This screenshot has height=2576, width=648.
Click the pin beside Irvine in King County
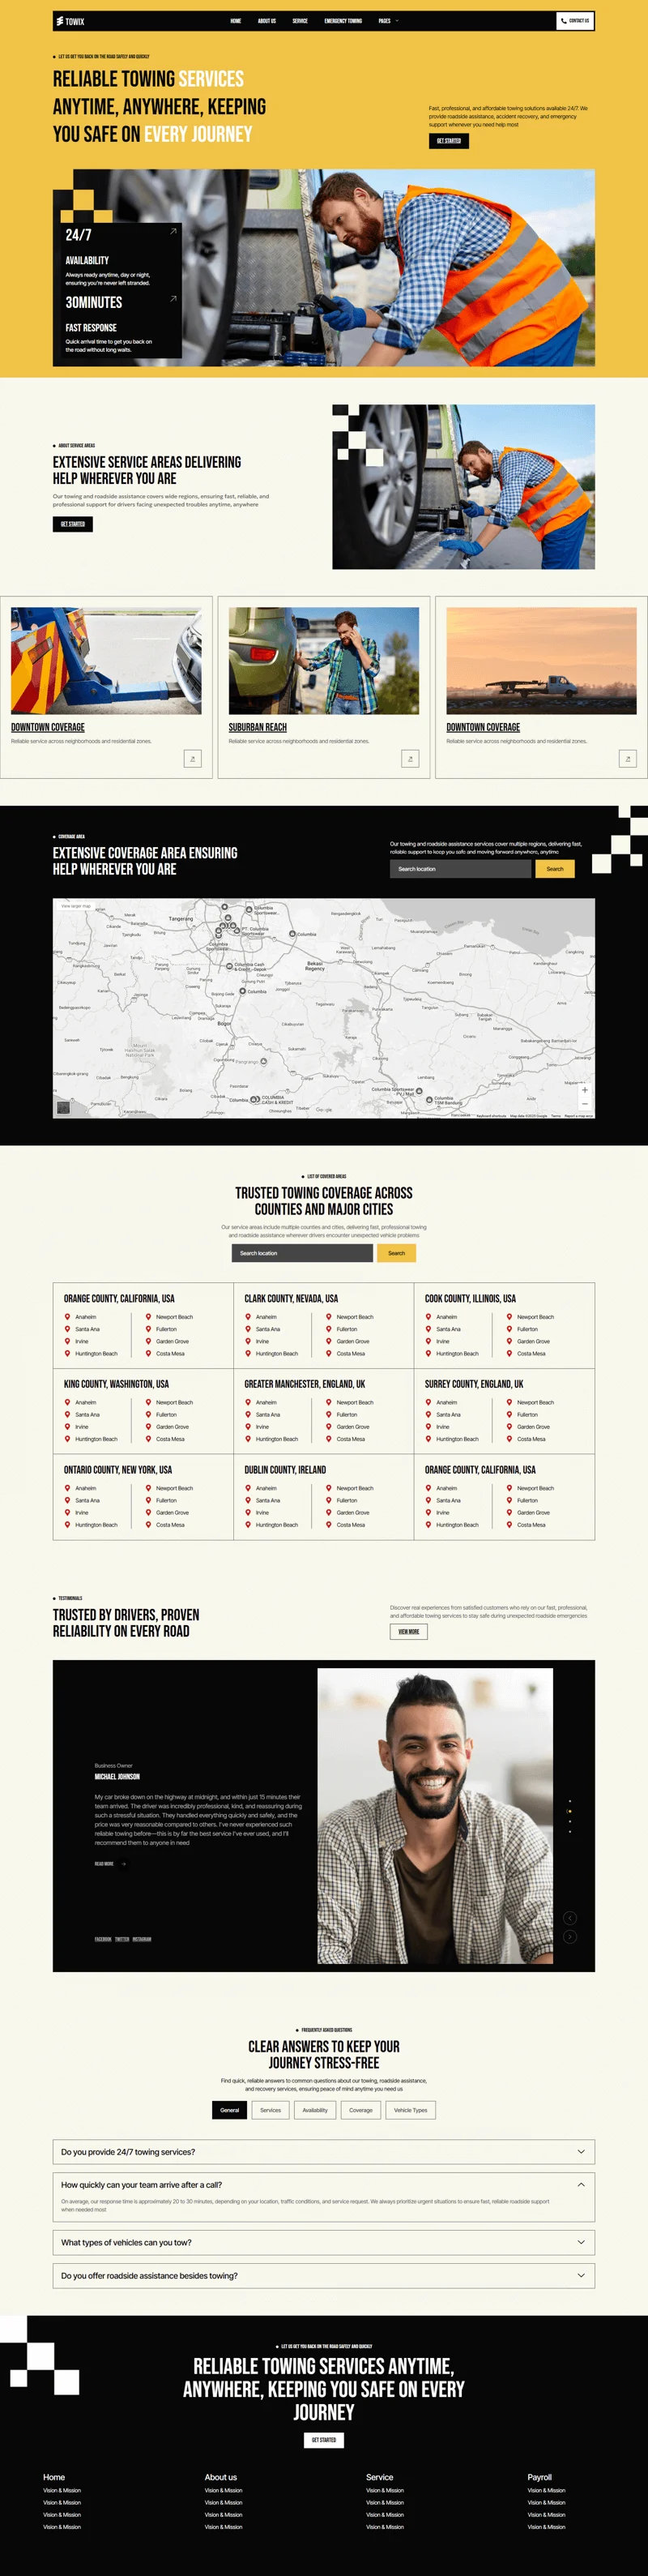click(67, 1427)
